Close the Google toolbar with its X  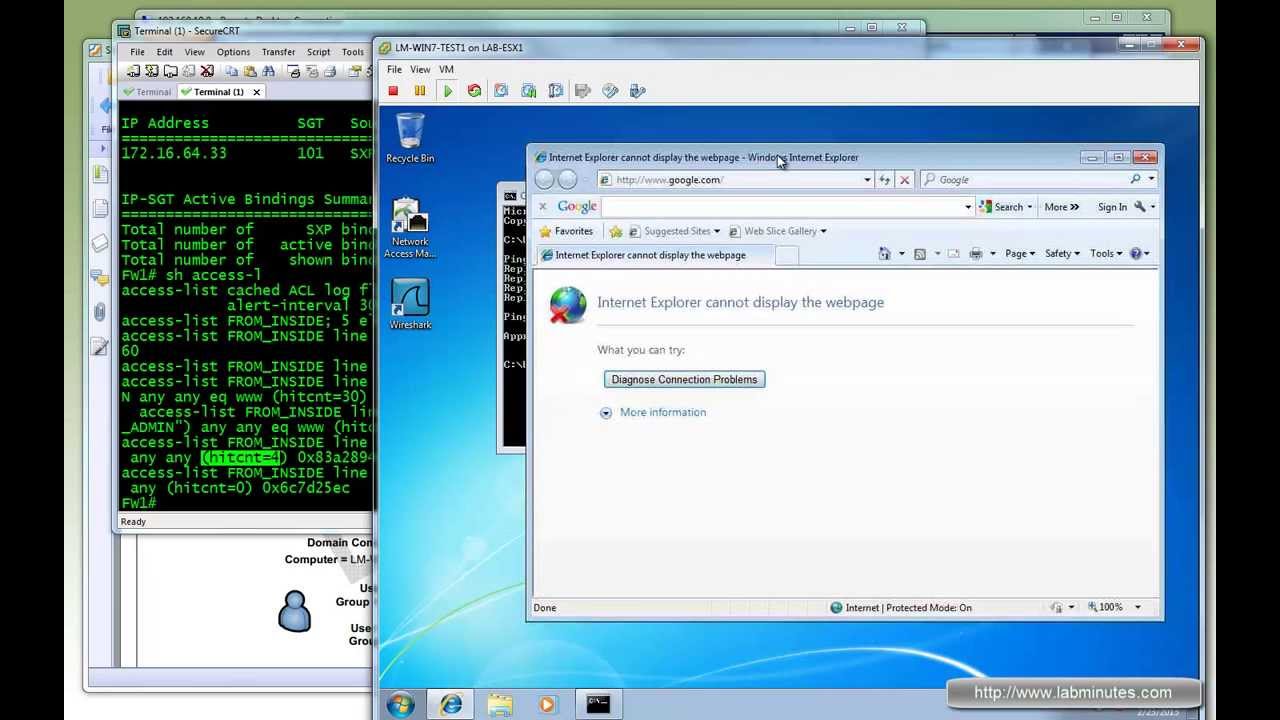click(543, 207)
